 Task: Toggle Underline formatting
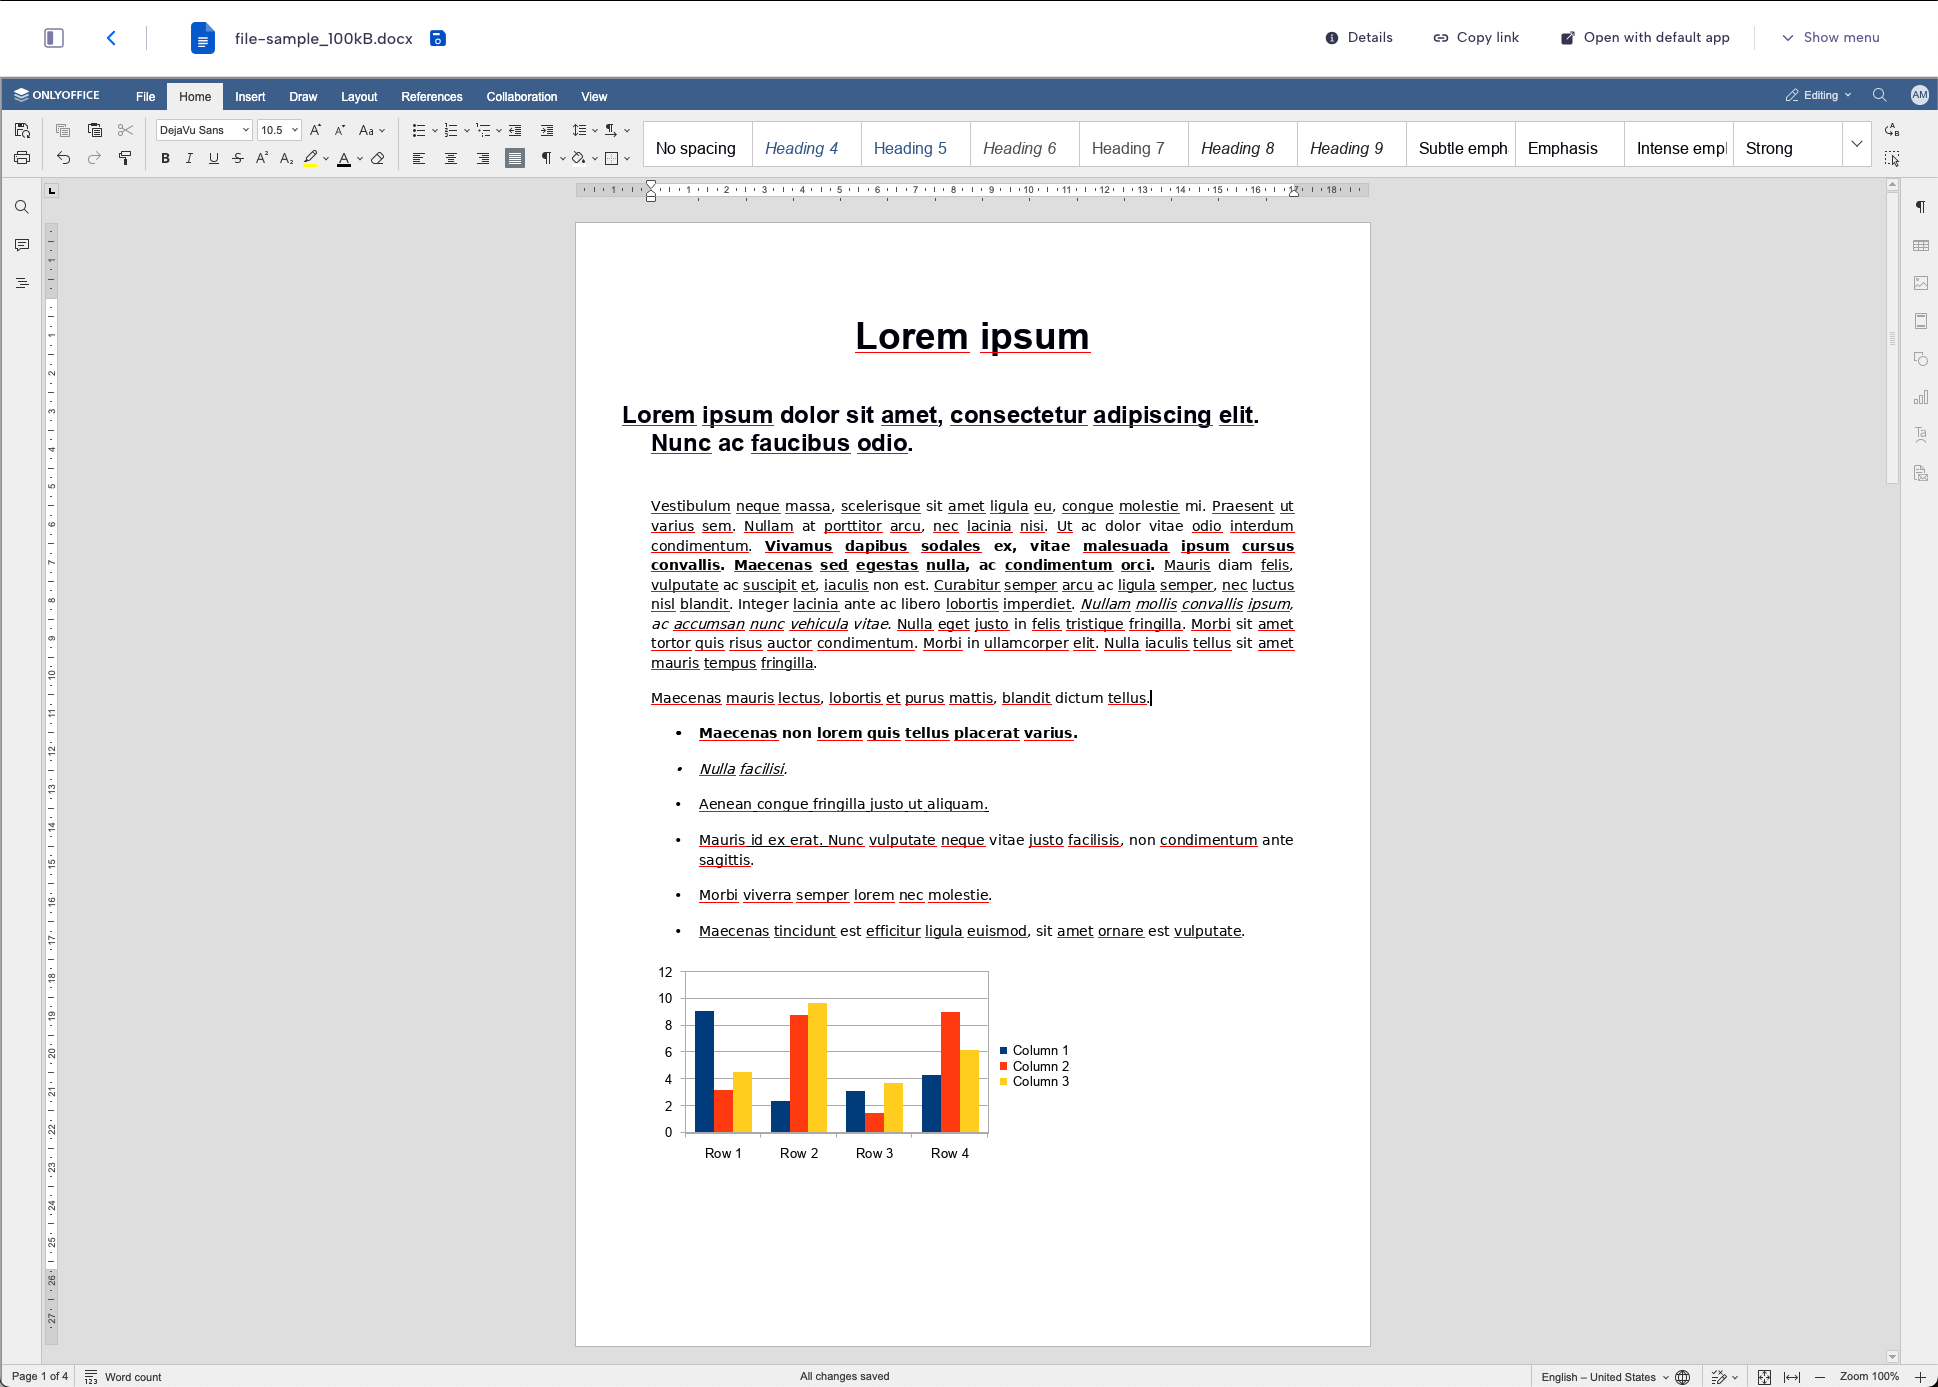[213, 158]
